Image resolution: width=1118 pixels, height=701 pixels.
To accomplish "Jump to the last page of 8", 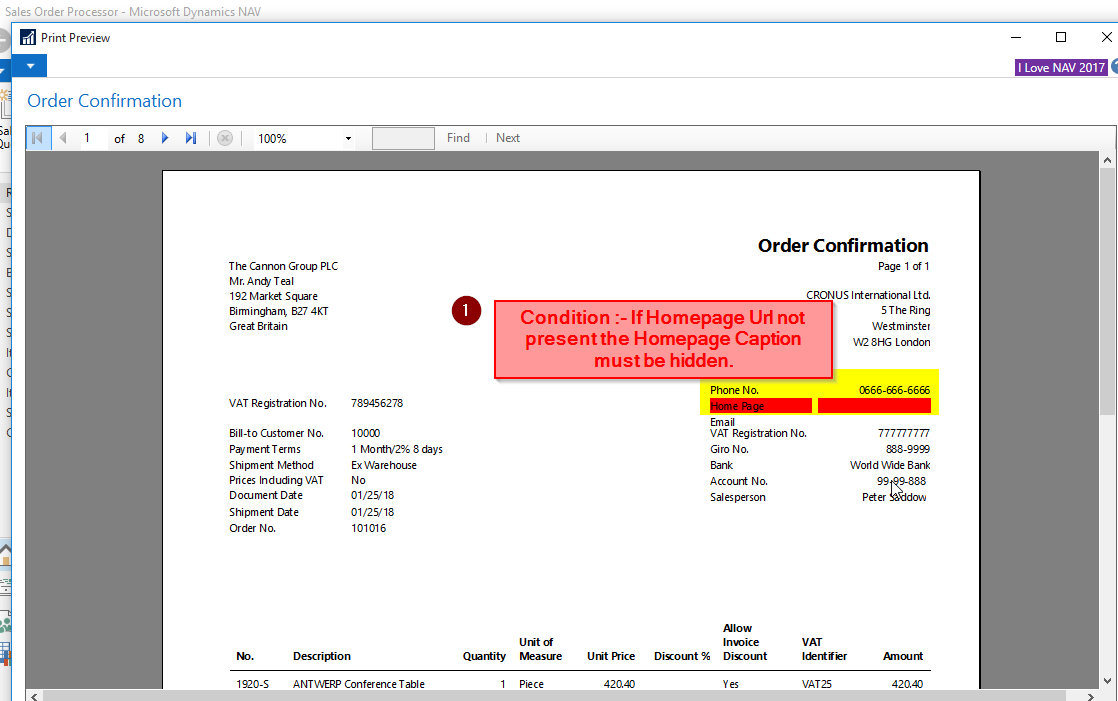I will point(190,137).
